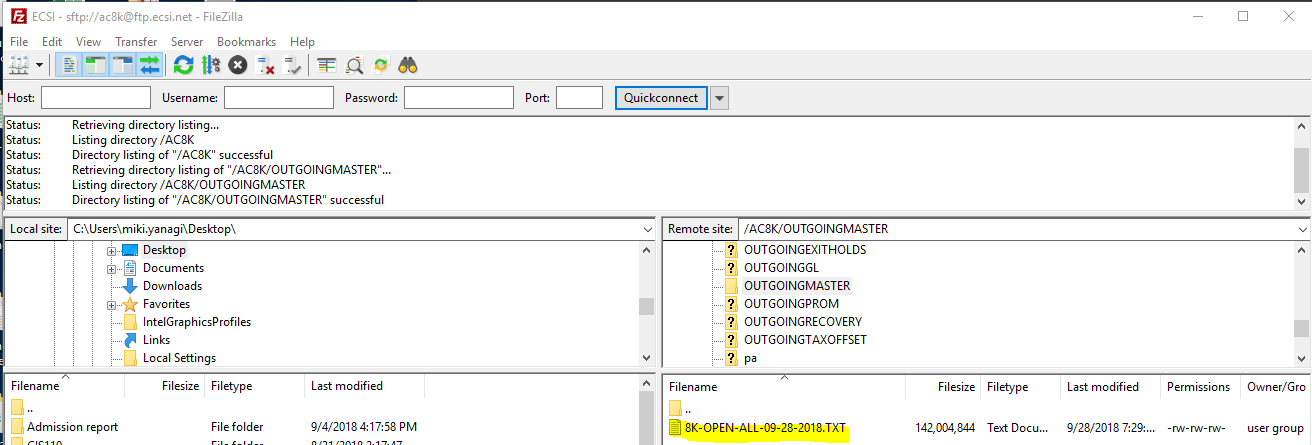This screenshot has height=445, width=1312.
Task: Select Links in local tree
Action: click(x=156, y=340)
